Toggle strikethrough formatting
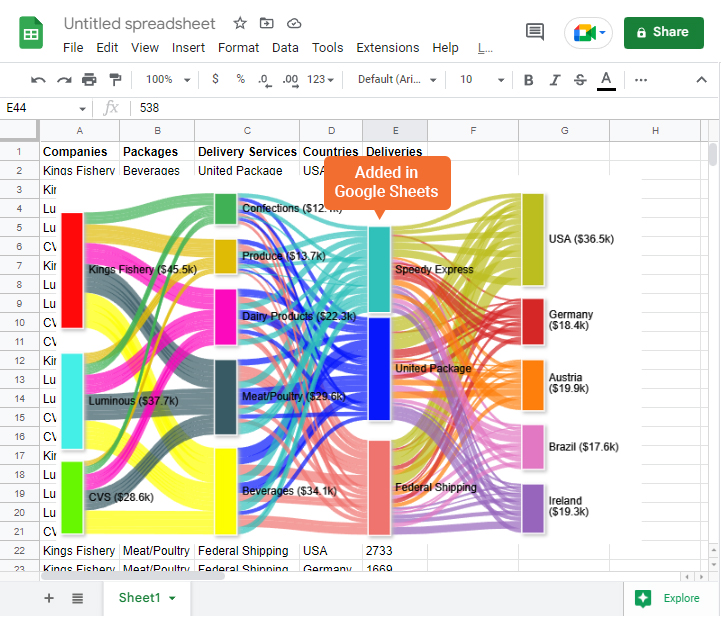This screenshot has width=721, height=630. click(580, 80)
